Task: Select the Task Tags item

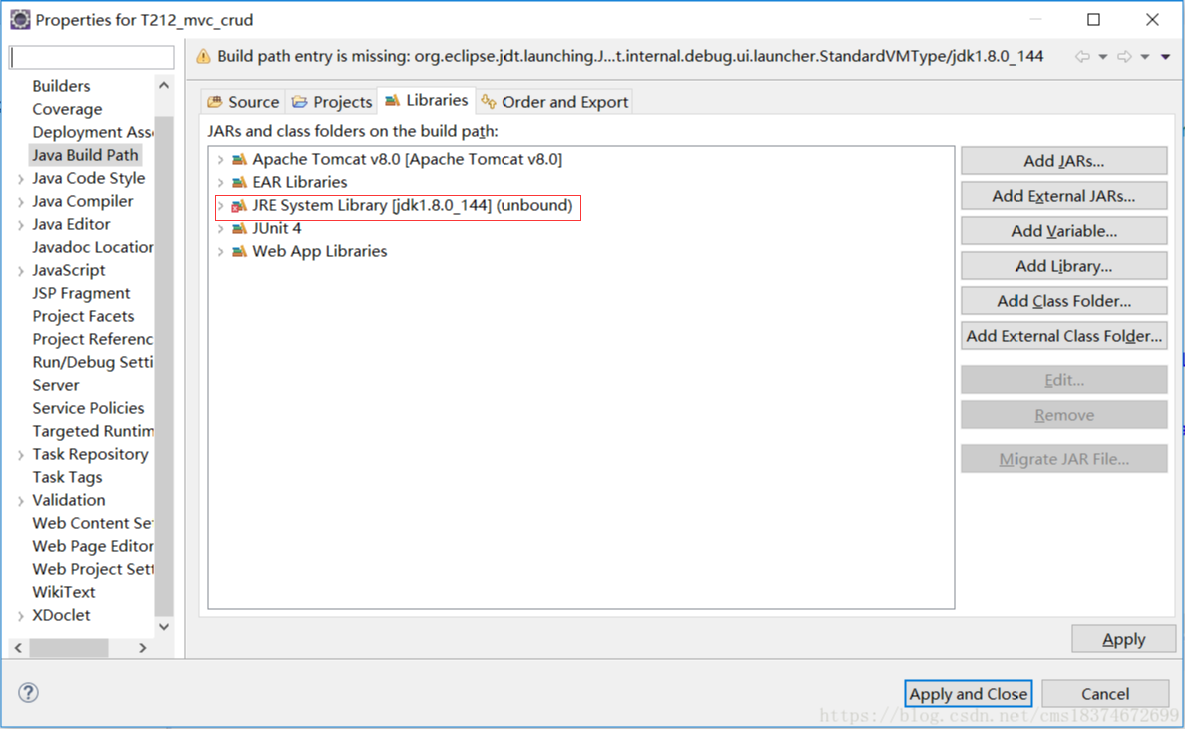Action: pyautogui.click(x=67, y=477)
